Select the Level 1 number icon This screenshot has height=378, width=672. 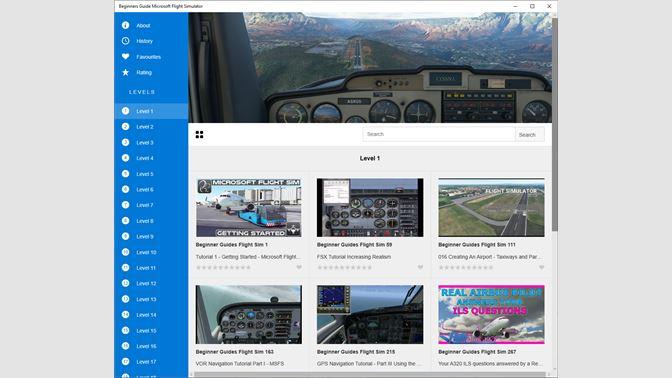click(125, 111)
